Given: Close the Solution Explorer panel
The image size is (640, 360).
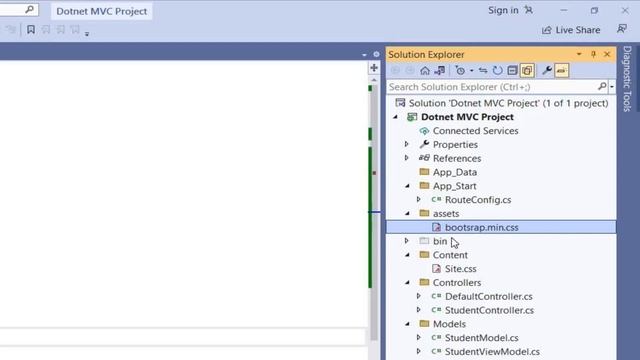Looking at the screenshot, I should coord(607,54).
